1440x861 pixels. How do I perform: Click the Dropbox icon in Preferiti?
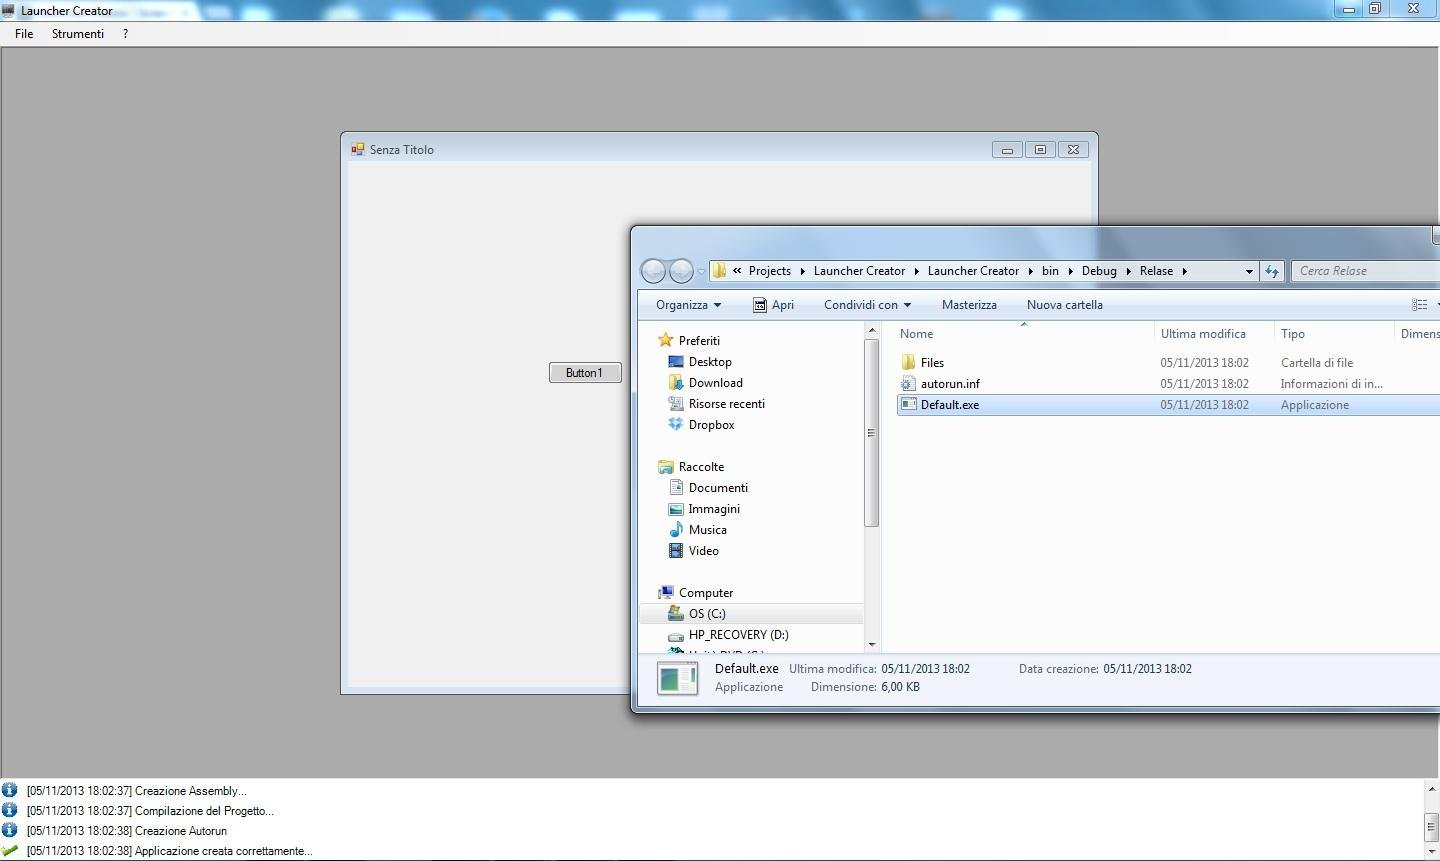click(676, 425)
